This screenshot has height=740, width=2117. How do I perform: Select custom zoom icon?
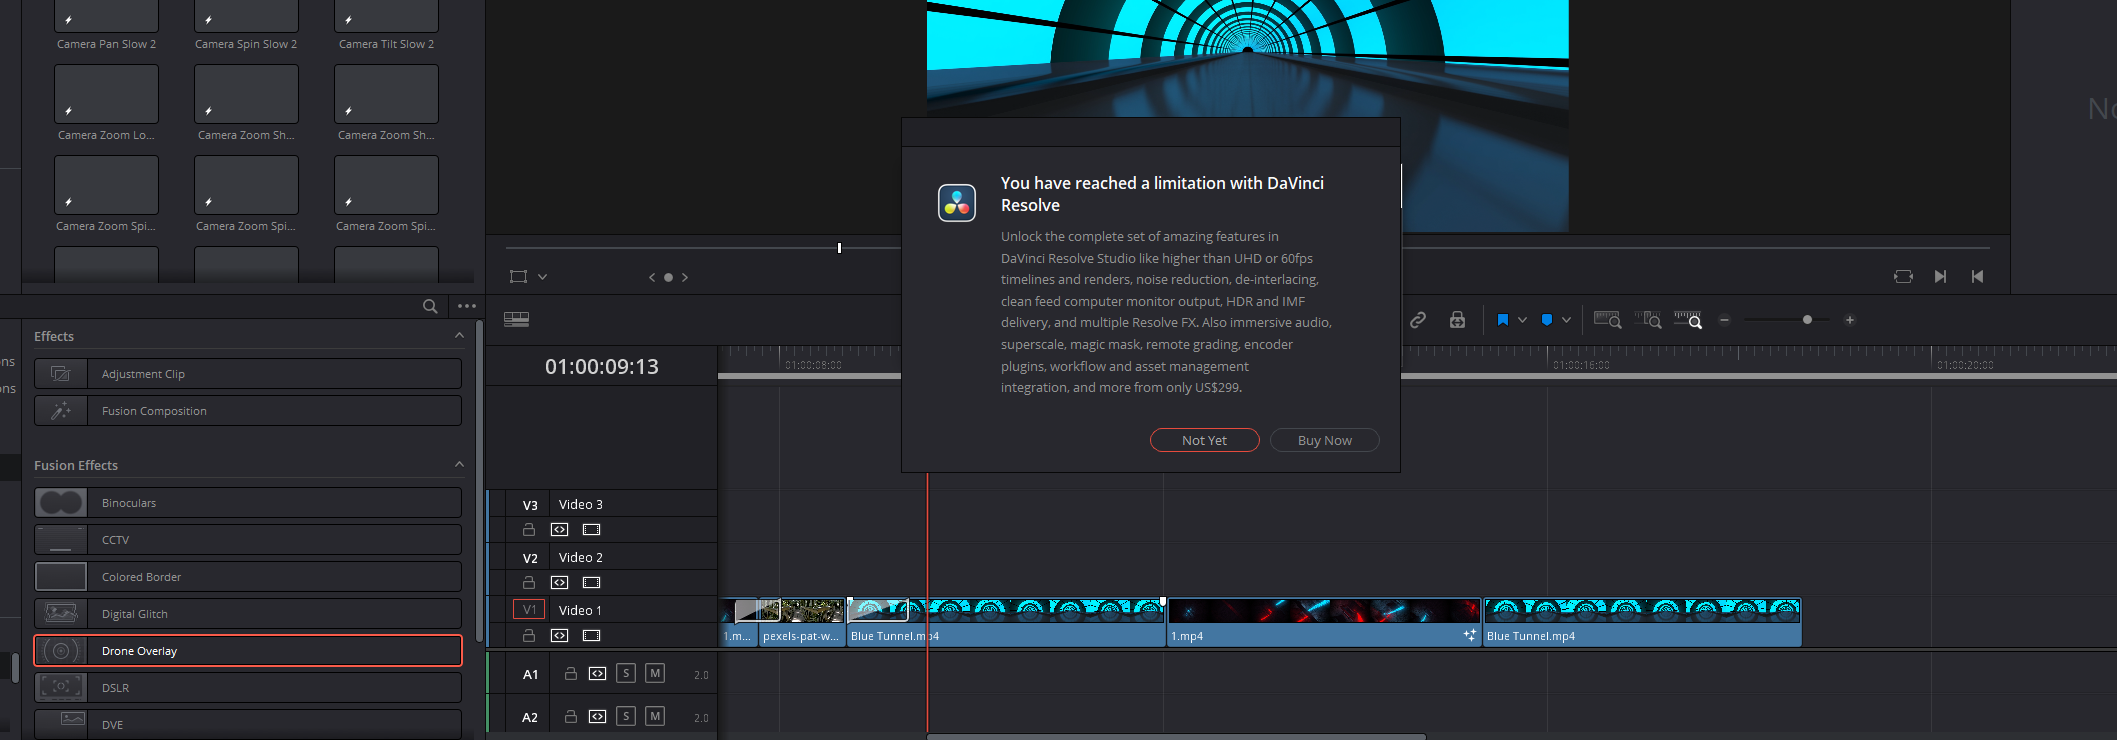click(x=1688, y=320)
